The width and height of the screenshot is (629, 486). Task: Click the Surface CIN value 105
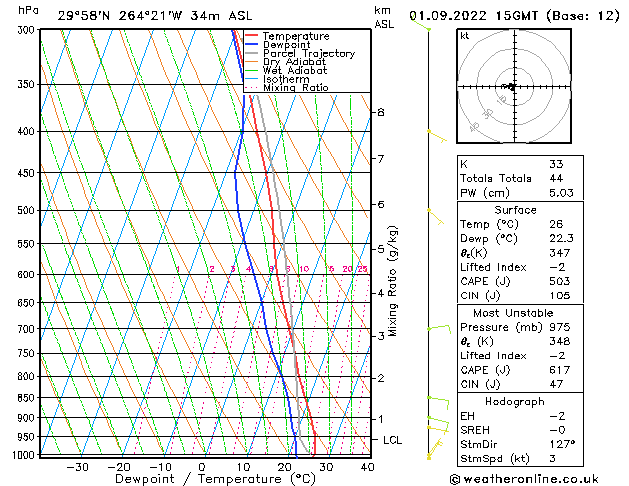tap(560, 296)
